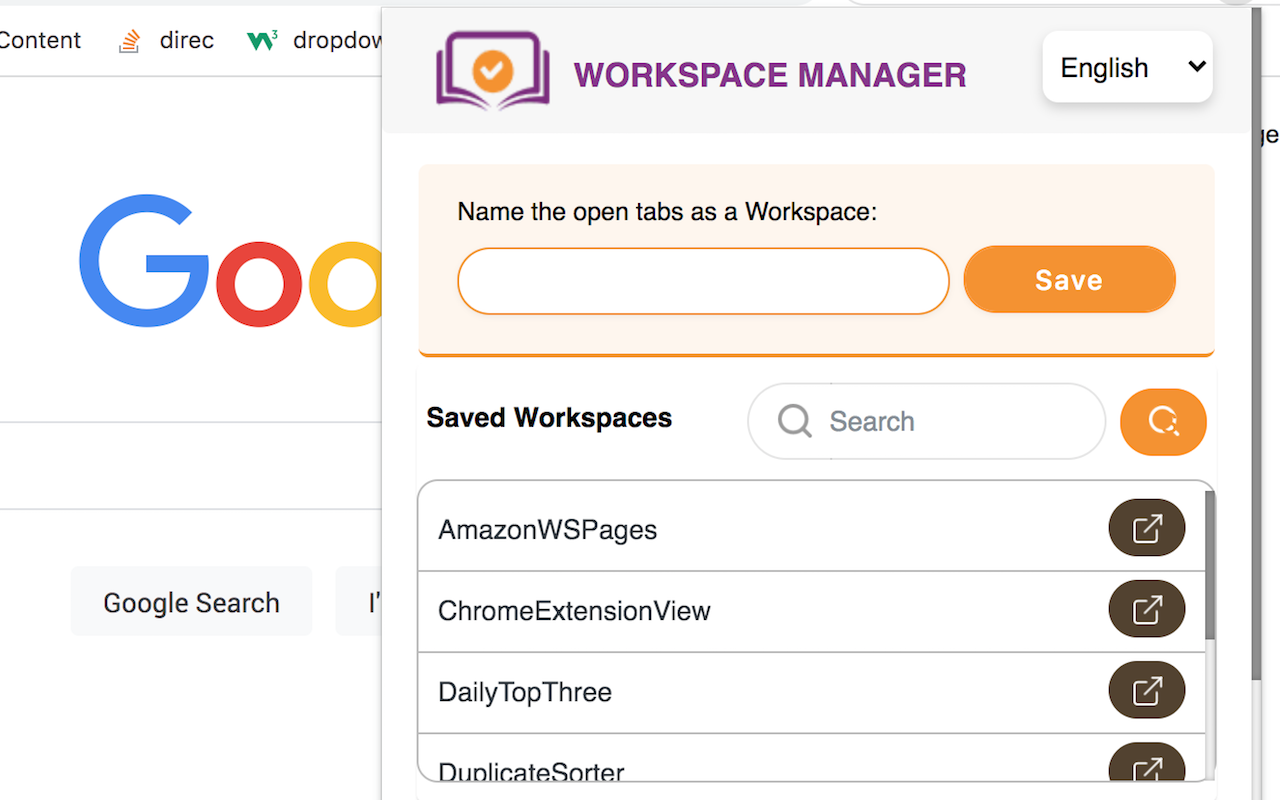Click the Workspace Manager book logo
This screenshot has width=1280, height=800.
[491, 70]
